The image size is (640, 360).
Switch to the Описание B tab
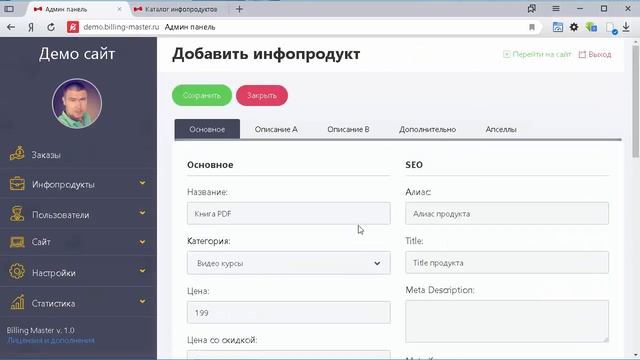tap(348, 129)
